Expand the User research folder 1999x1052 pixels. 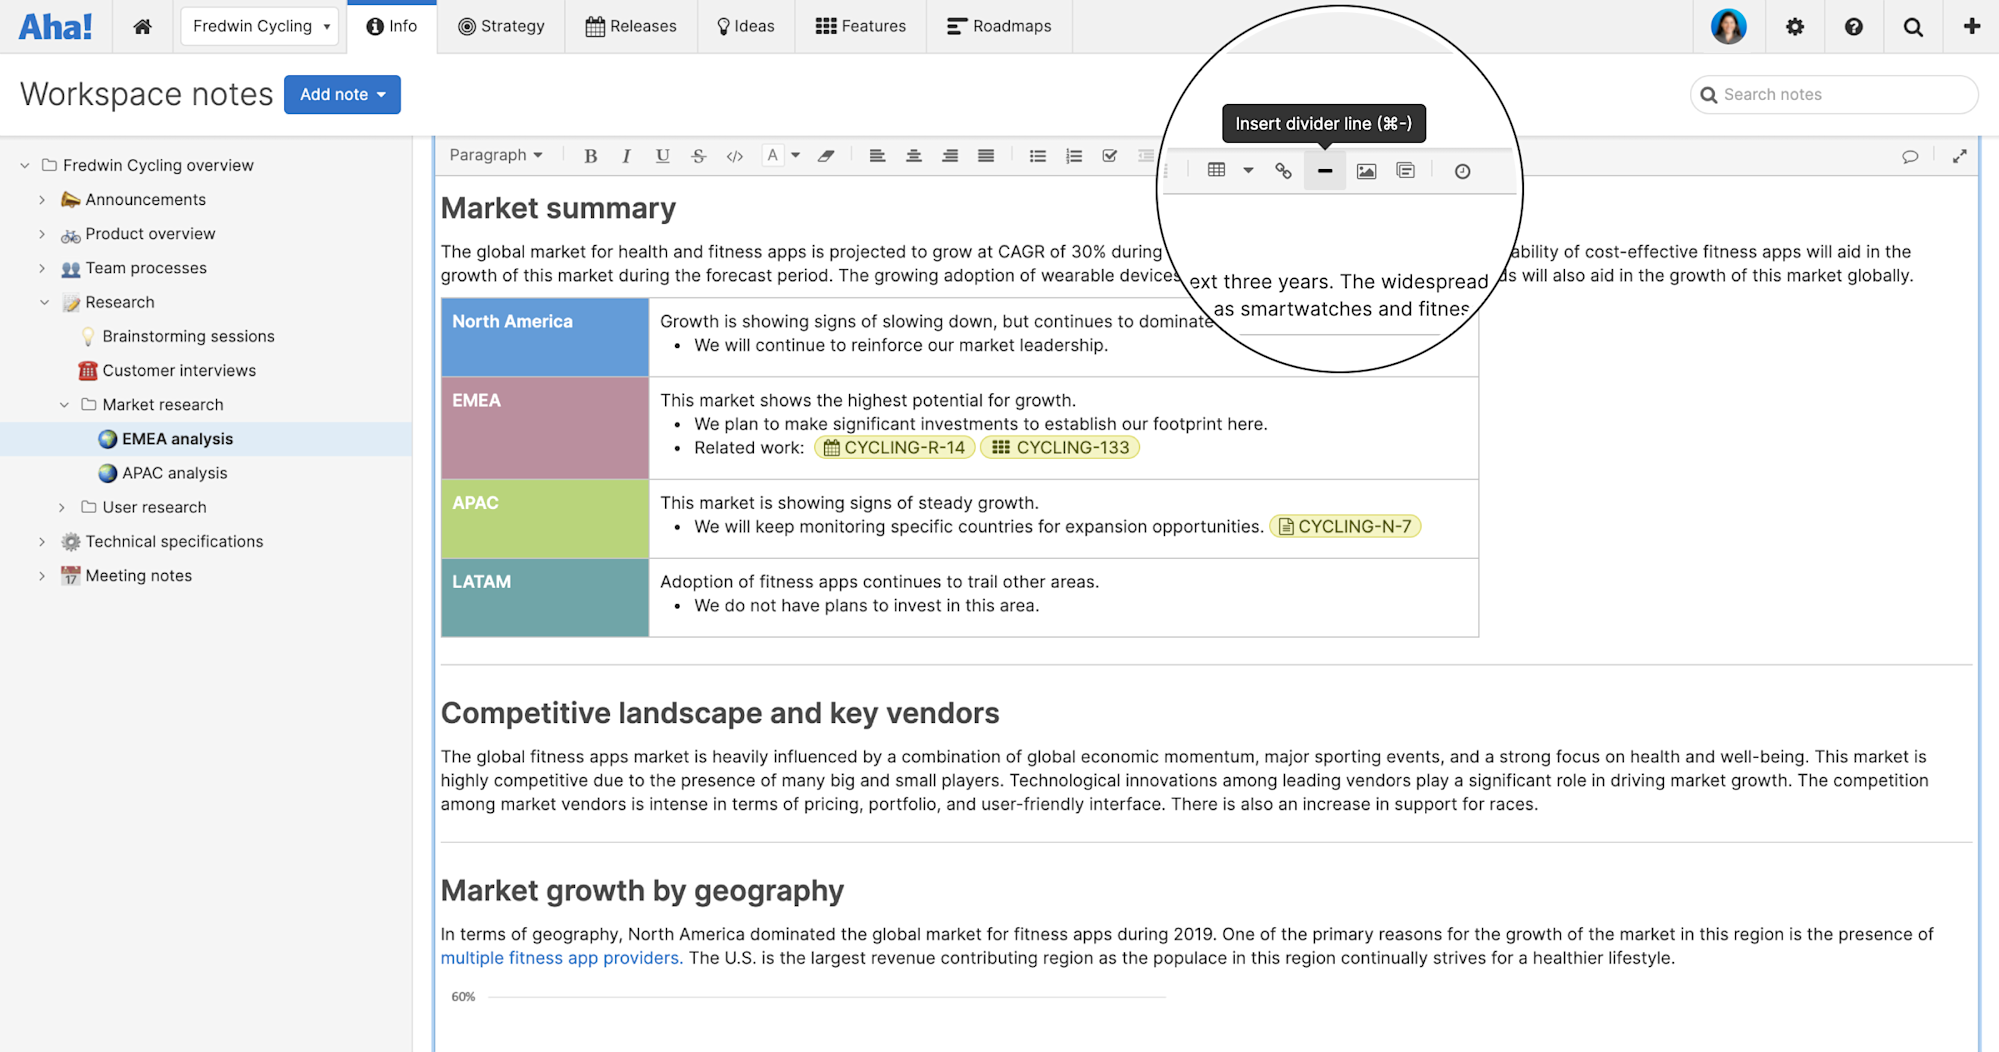pyautogui.click(x=62, y=507)
